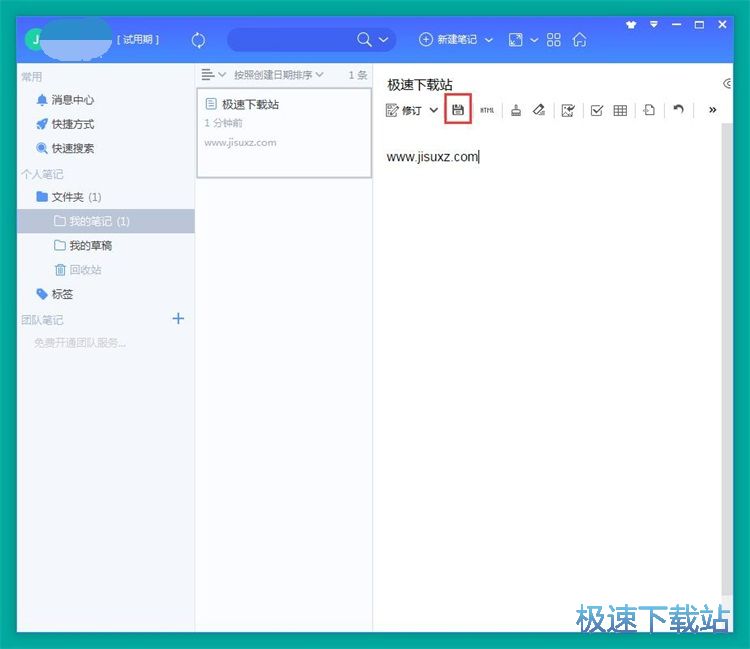The height and width of the screenshot is (649, 750).
Task: Click the insert table grid icon
Action: pos(620,110)
